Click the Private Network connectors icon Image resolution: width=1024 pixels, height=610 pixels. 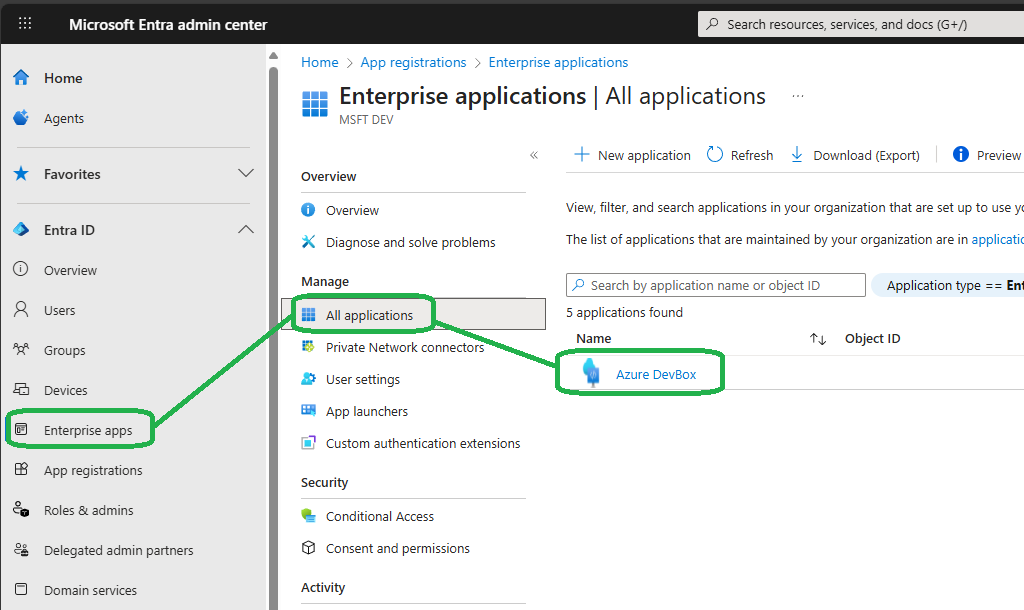(308, 347)
